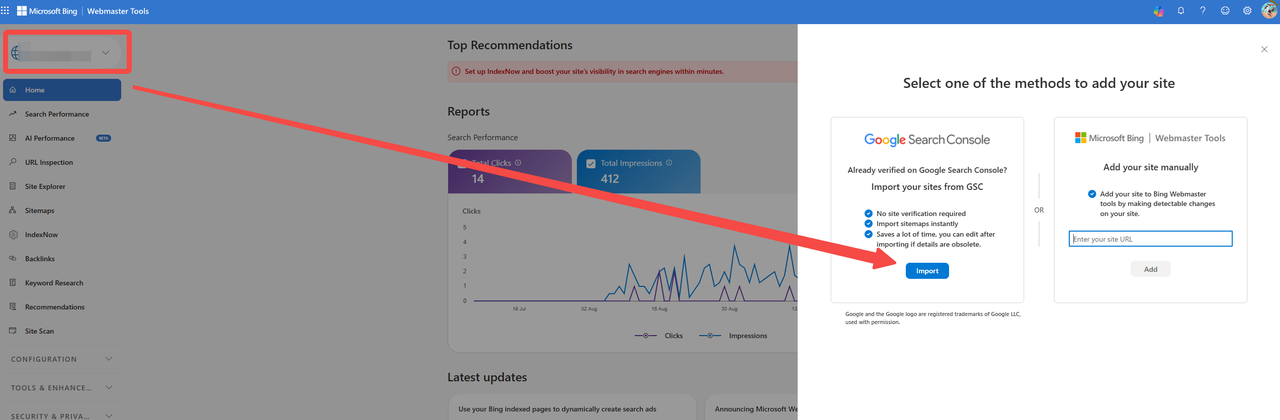Click the URL Inspection magnifier icon
This screenshot has width=1280, height=420.
(13, 162)
